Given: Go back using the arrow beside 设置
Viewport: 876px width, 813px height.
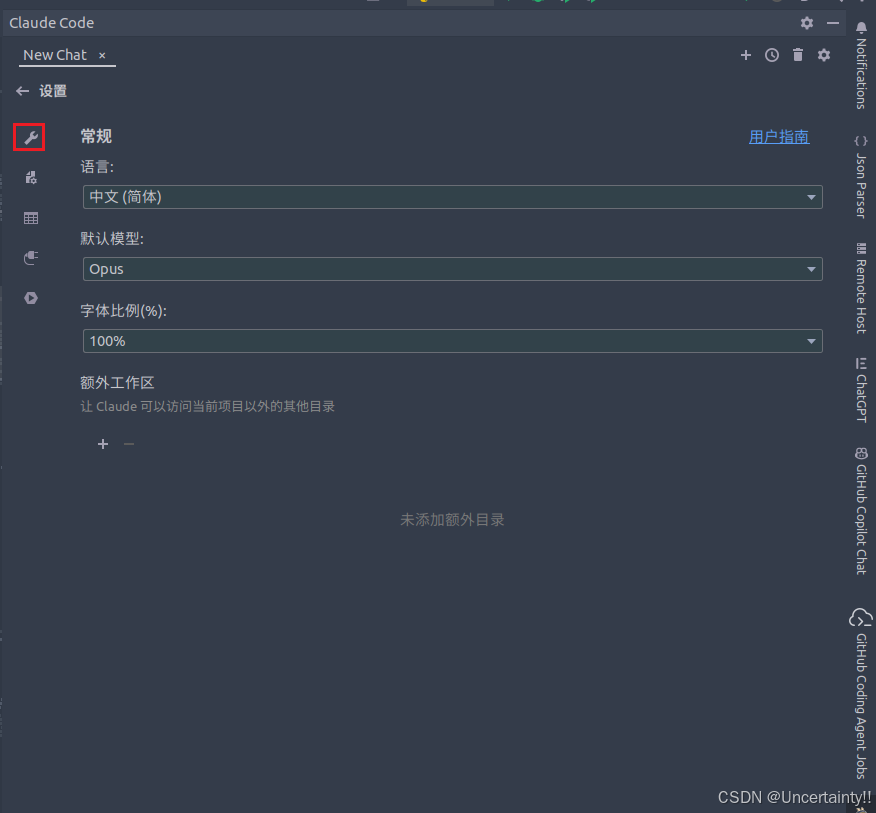Looking at the screenshot, I should tap(22, 91).
